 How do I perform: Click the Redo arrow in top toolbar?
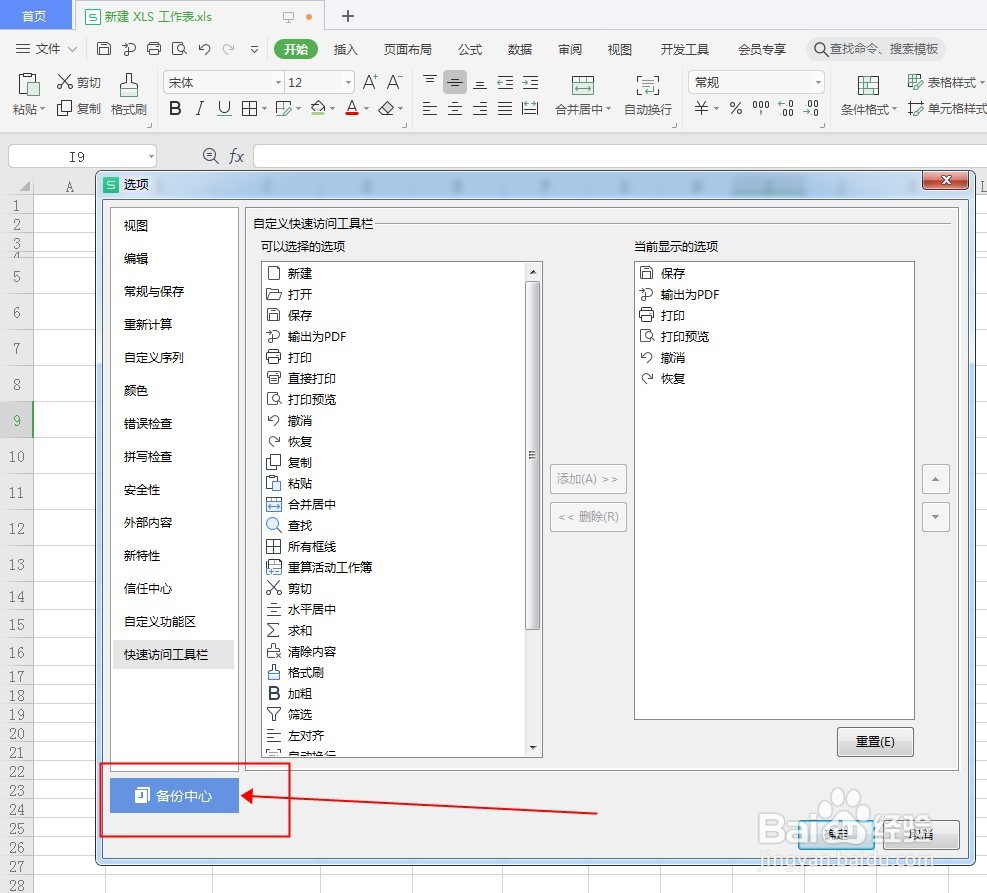228,48
